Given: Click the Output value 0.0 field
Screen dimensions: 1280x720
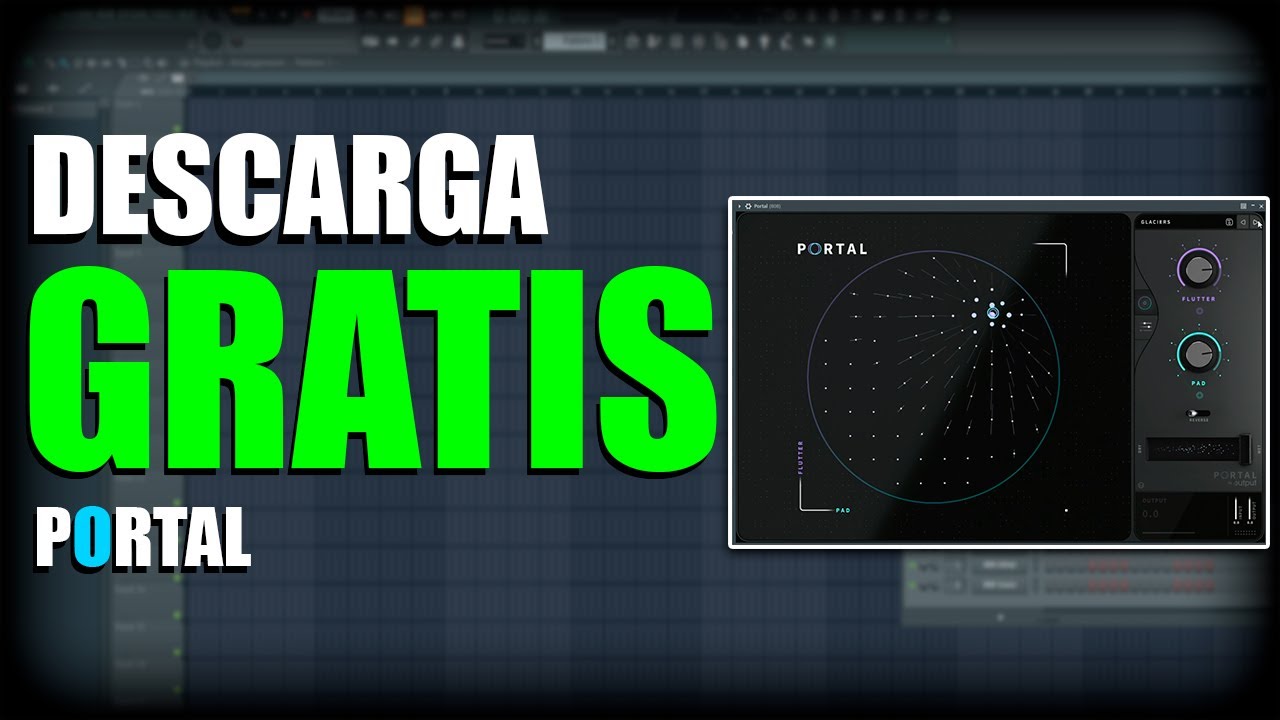Looking at the screenshot, I should pyautogui.click(x=1152, y=514).
